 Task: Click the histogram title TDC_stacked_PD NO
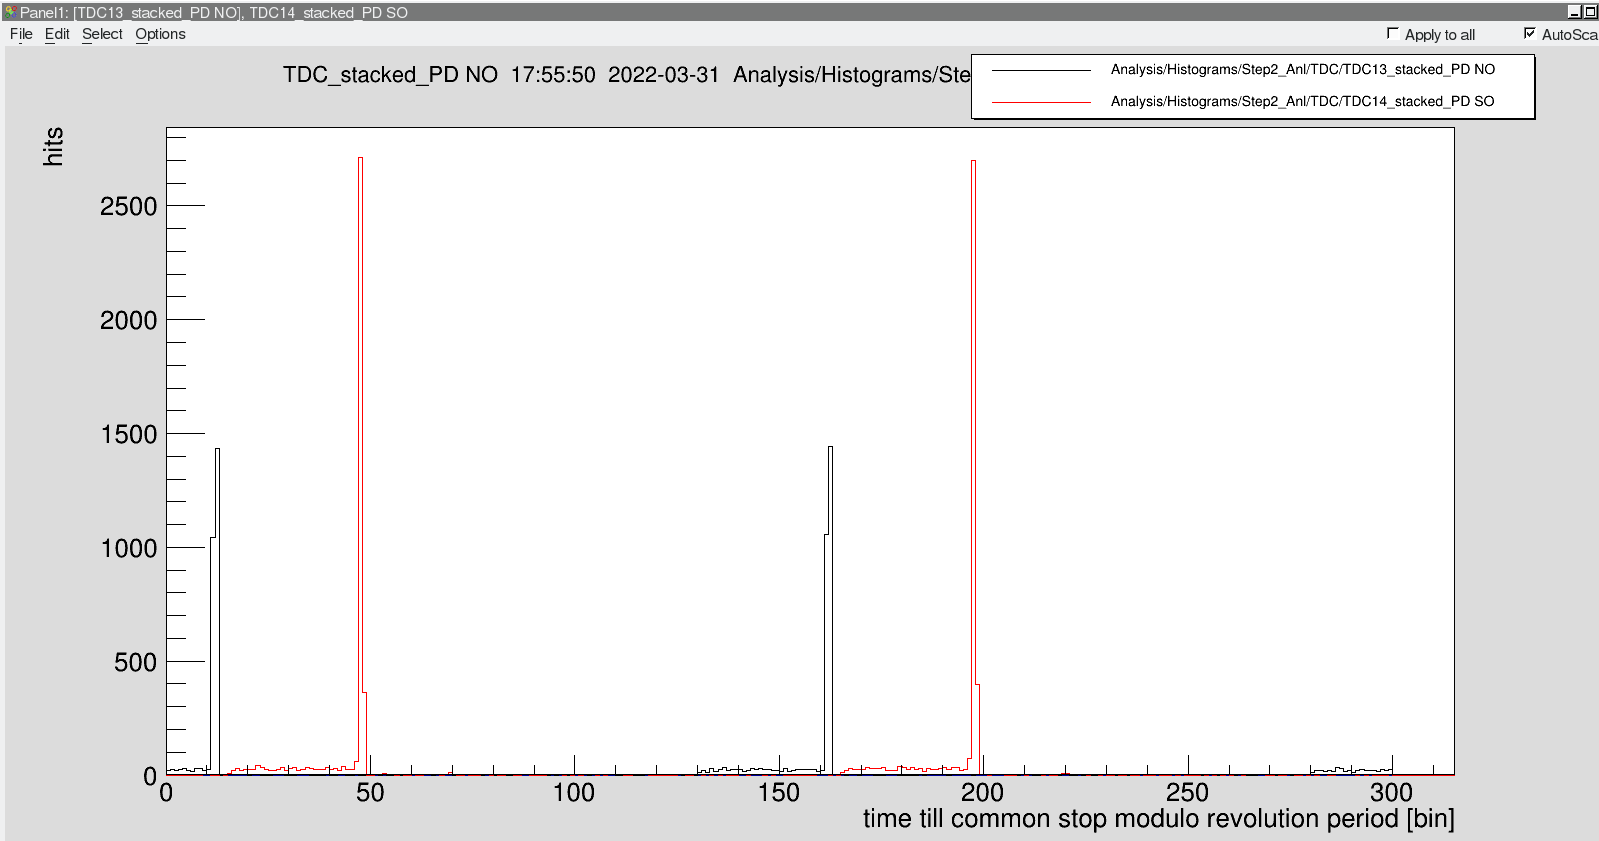pyautogui.click(x=390, y=75)
